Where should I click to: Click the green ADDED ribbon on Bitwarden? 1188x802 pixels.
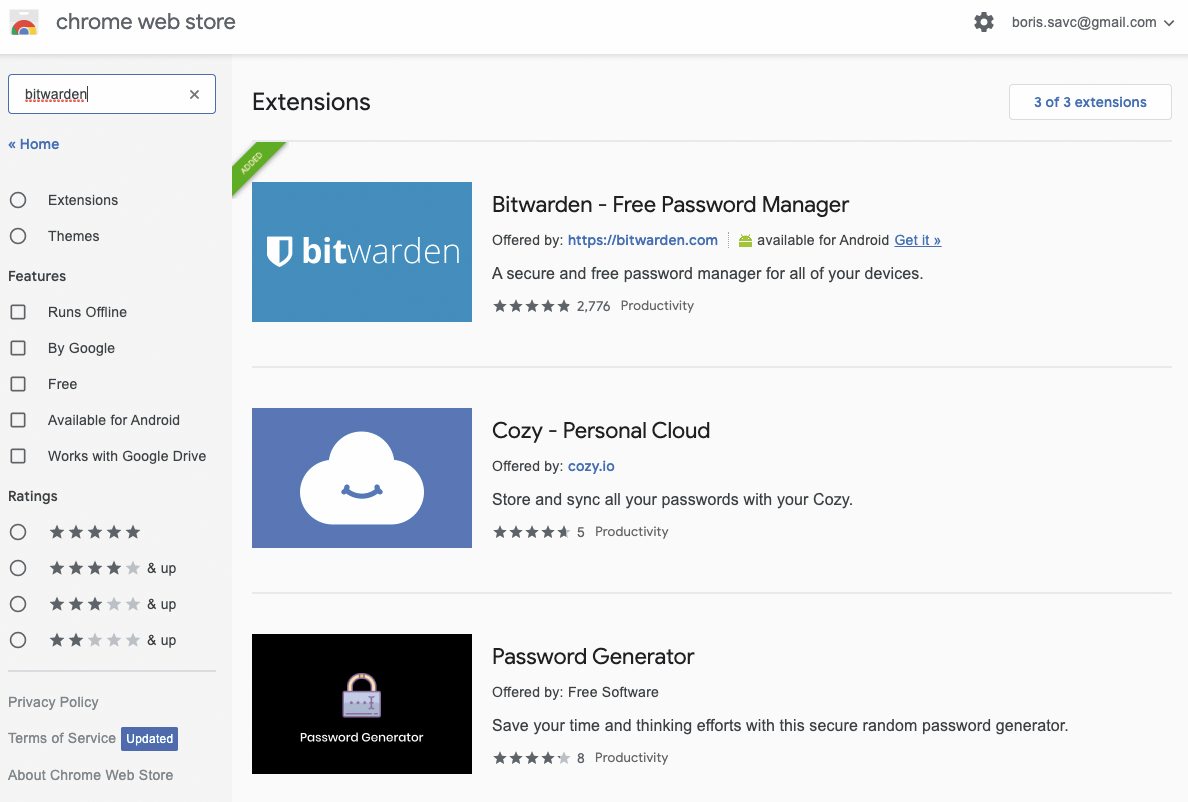[254, 162]
